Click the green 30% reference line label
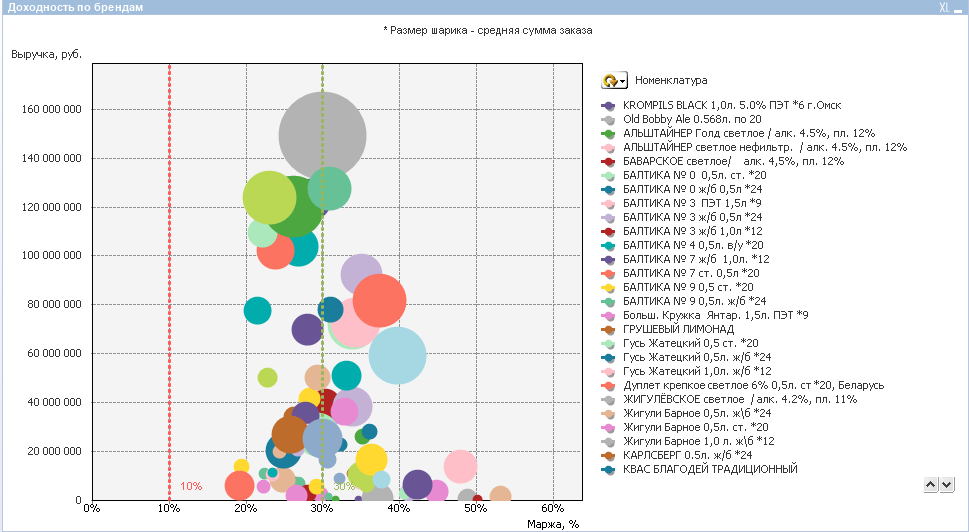969x532 pixels. 344,486
